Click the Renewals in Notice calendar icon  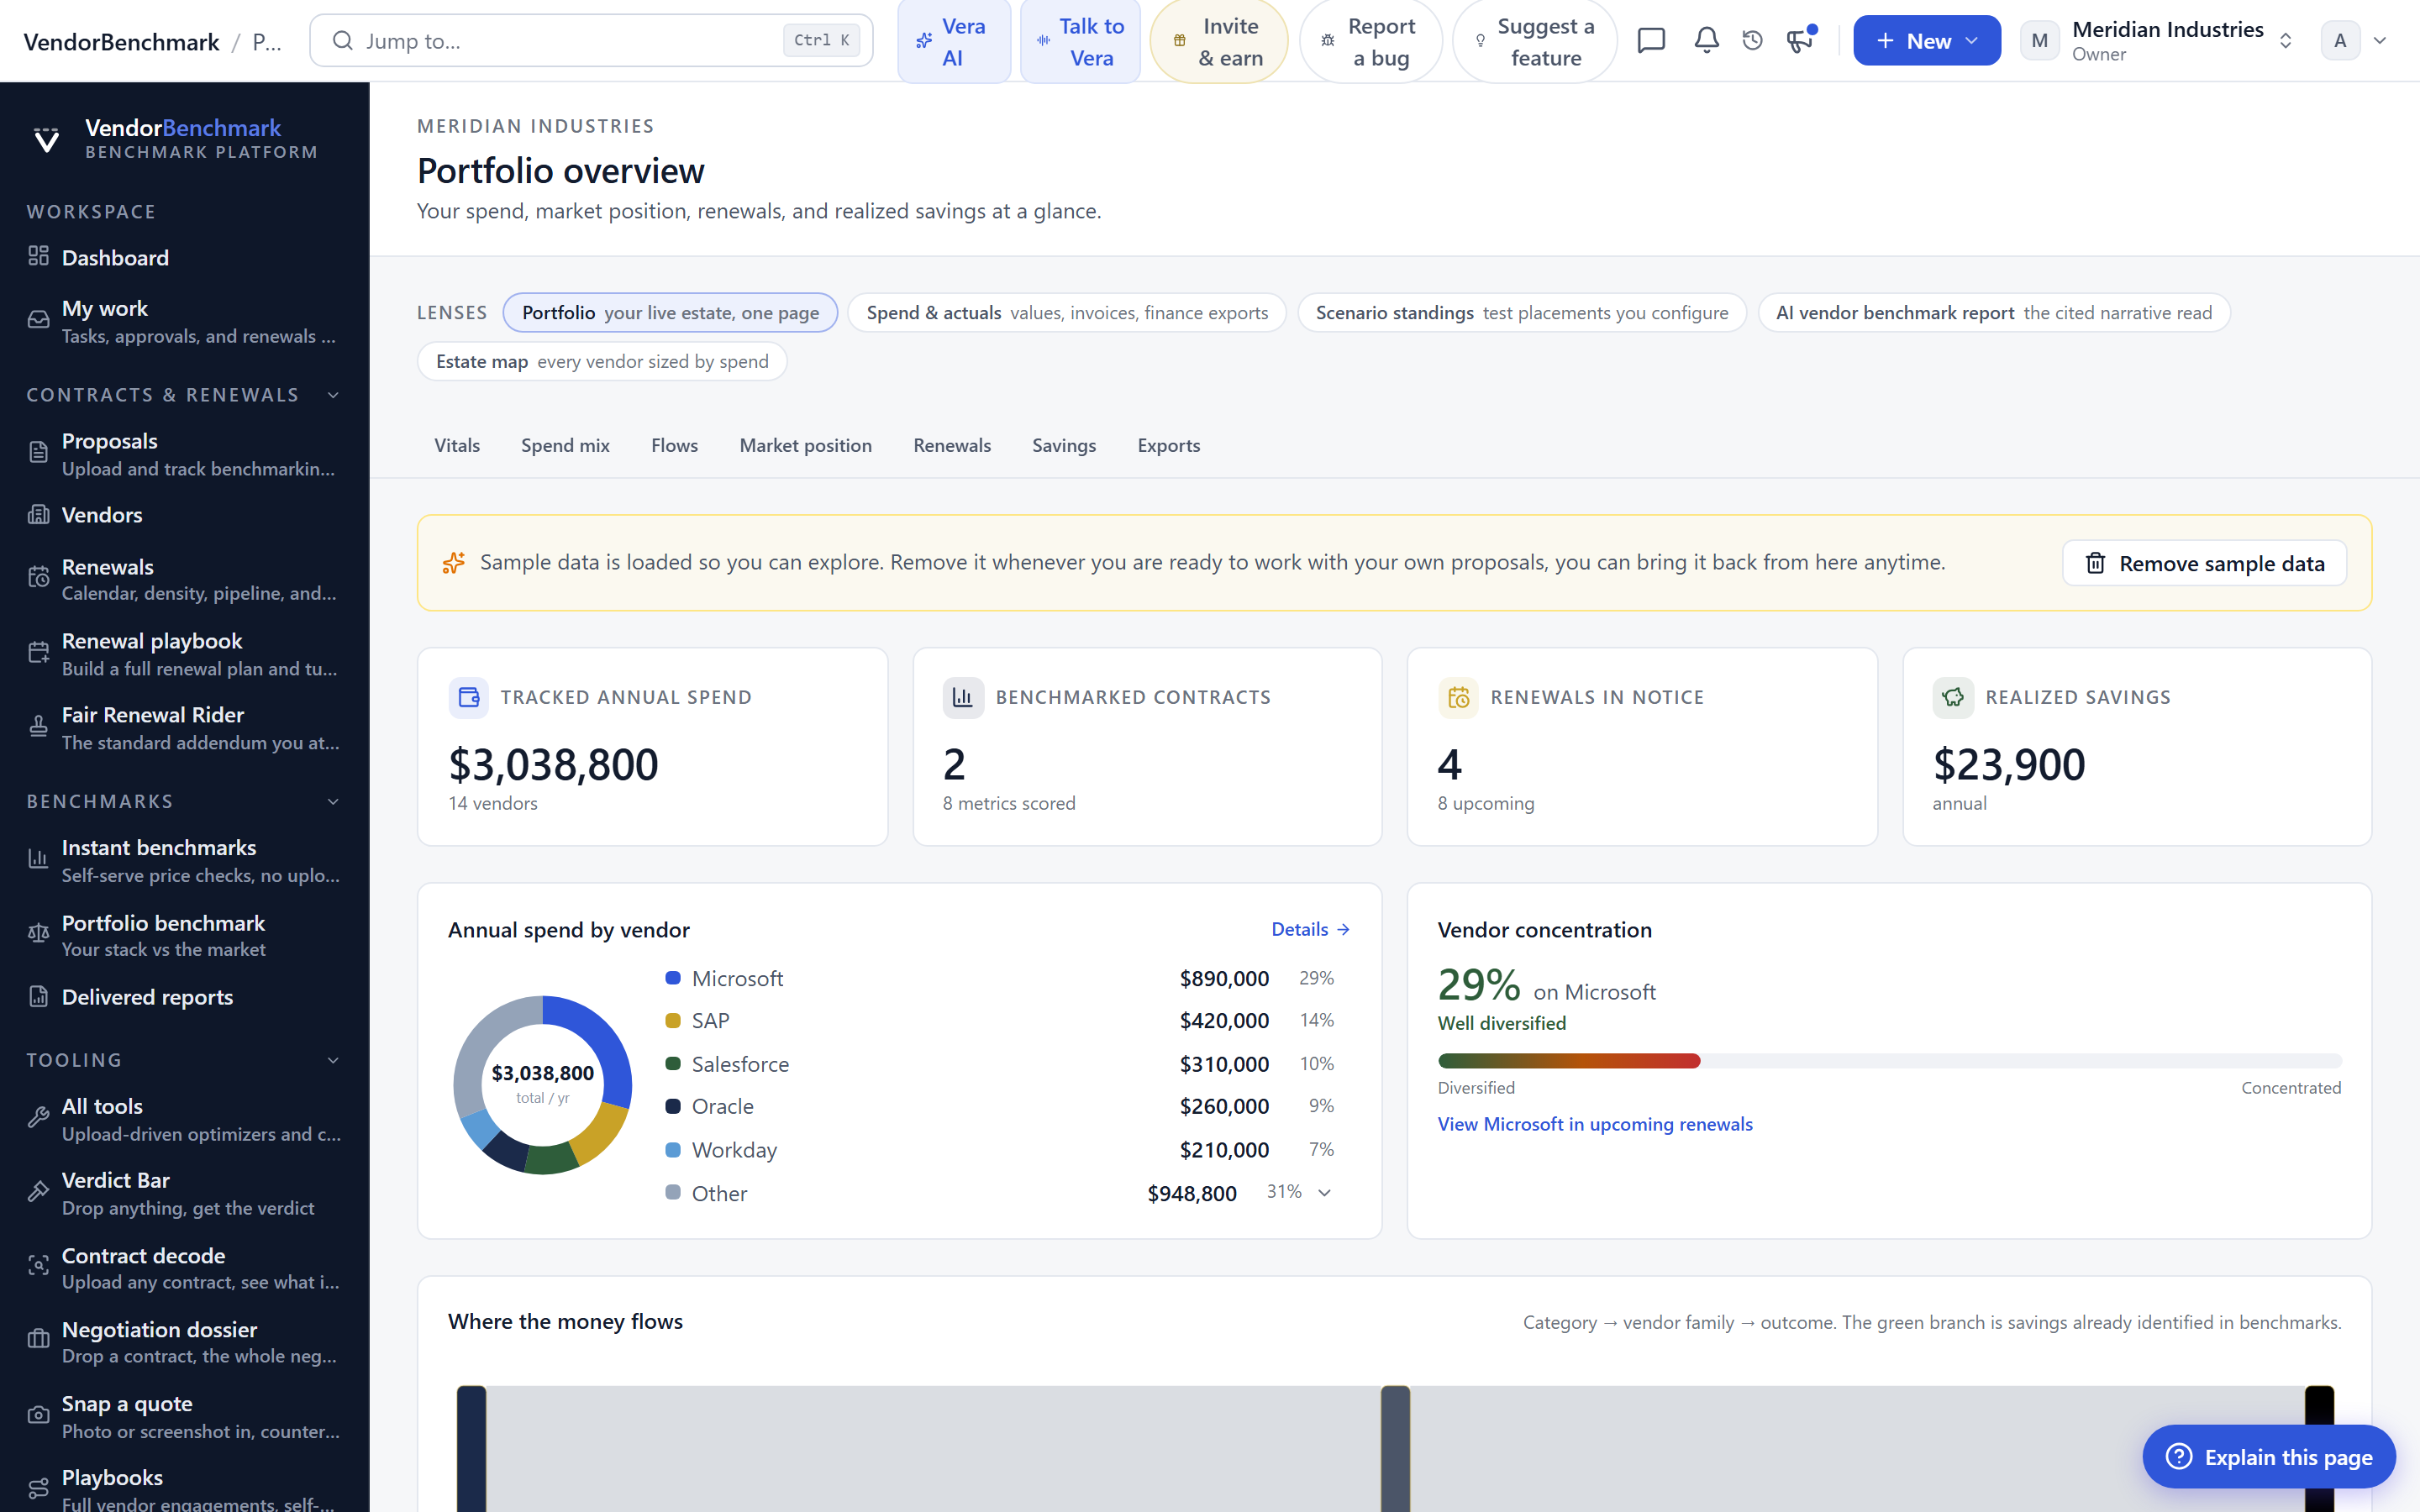tap(1458, 697)
